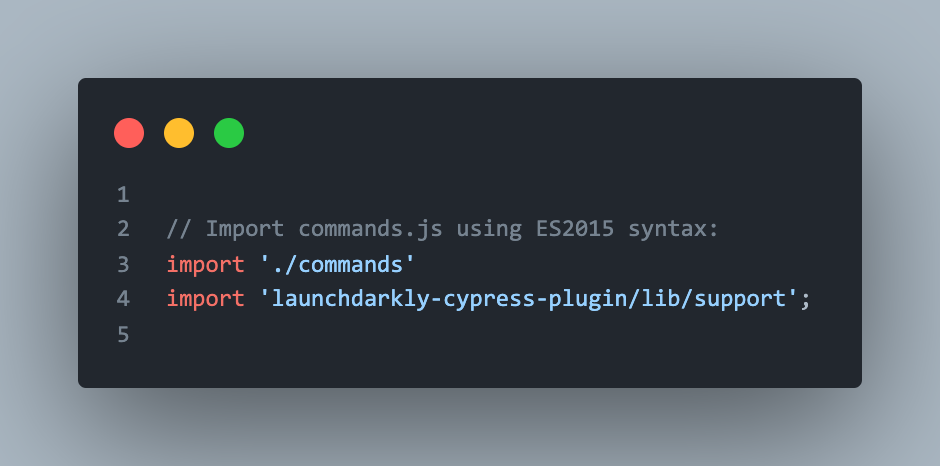Select line number 4 in gutter
The image size is (940, 466).
123,299
